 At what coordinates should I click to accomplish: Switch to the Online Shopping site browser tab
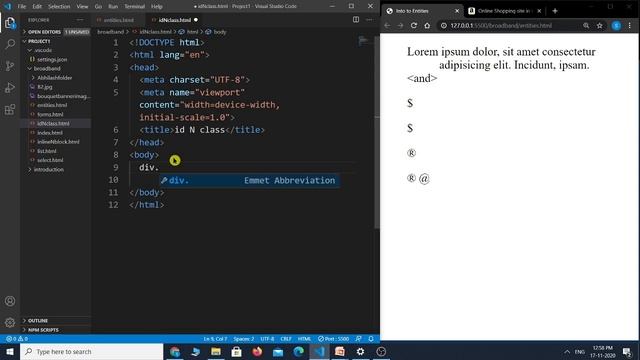coord(504,11)
